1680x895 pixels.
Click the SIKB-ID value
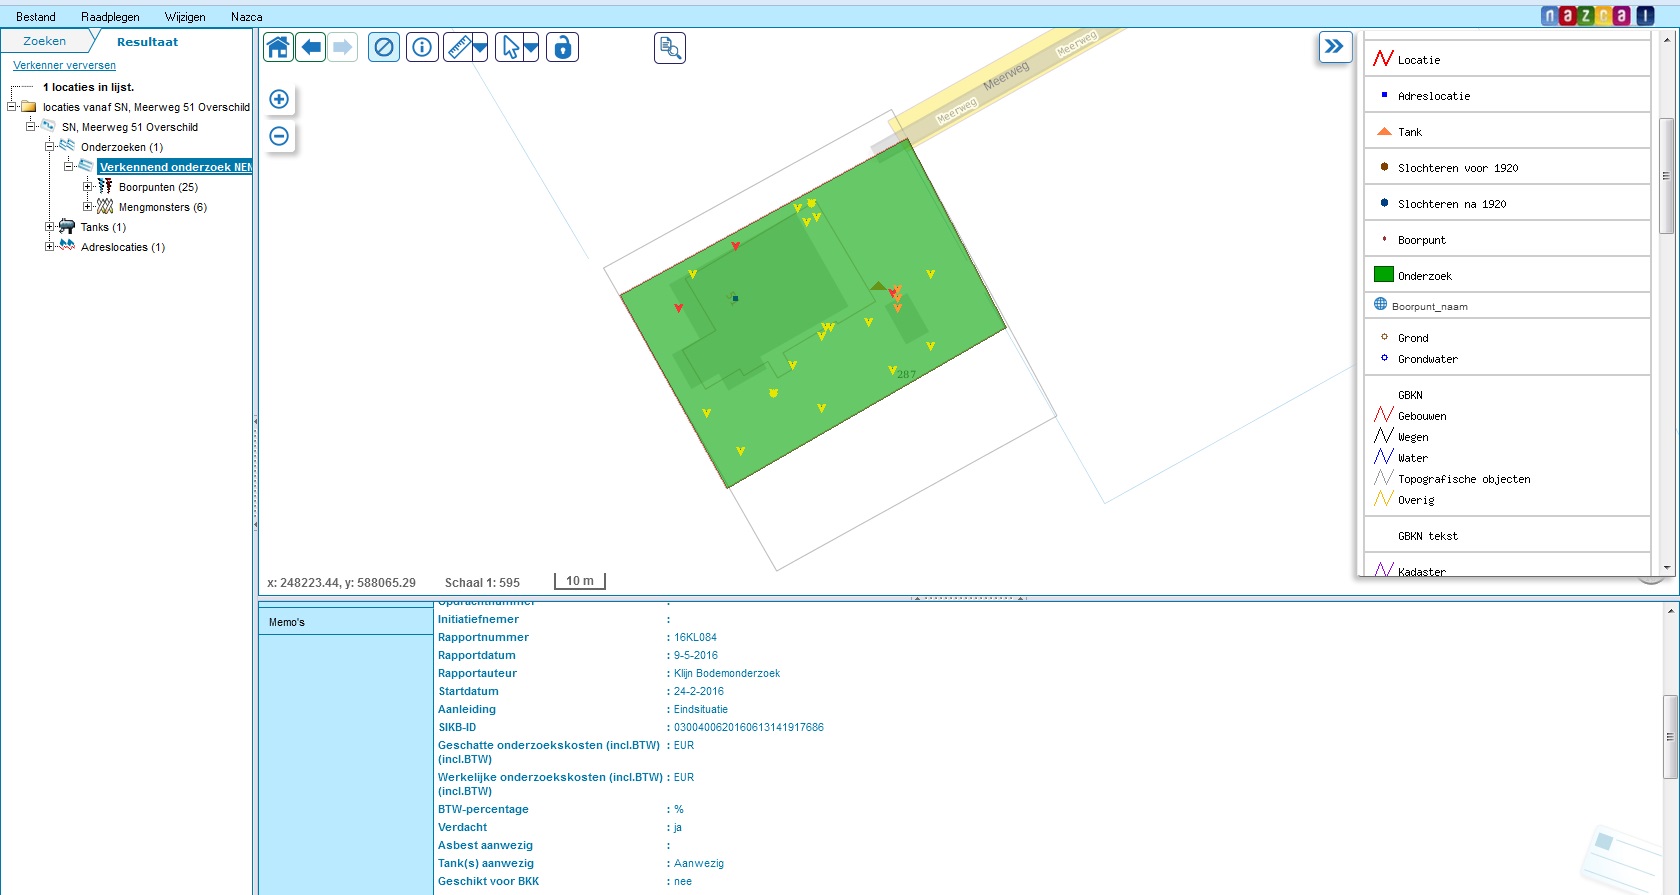pyautogui.click(x=749, y=727)
